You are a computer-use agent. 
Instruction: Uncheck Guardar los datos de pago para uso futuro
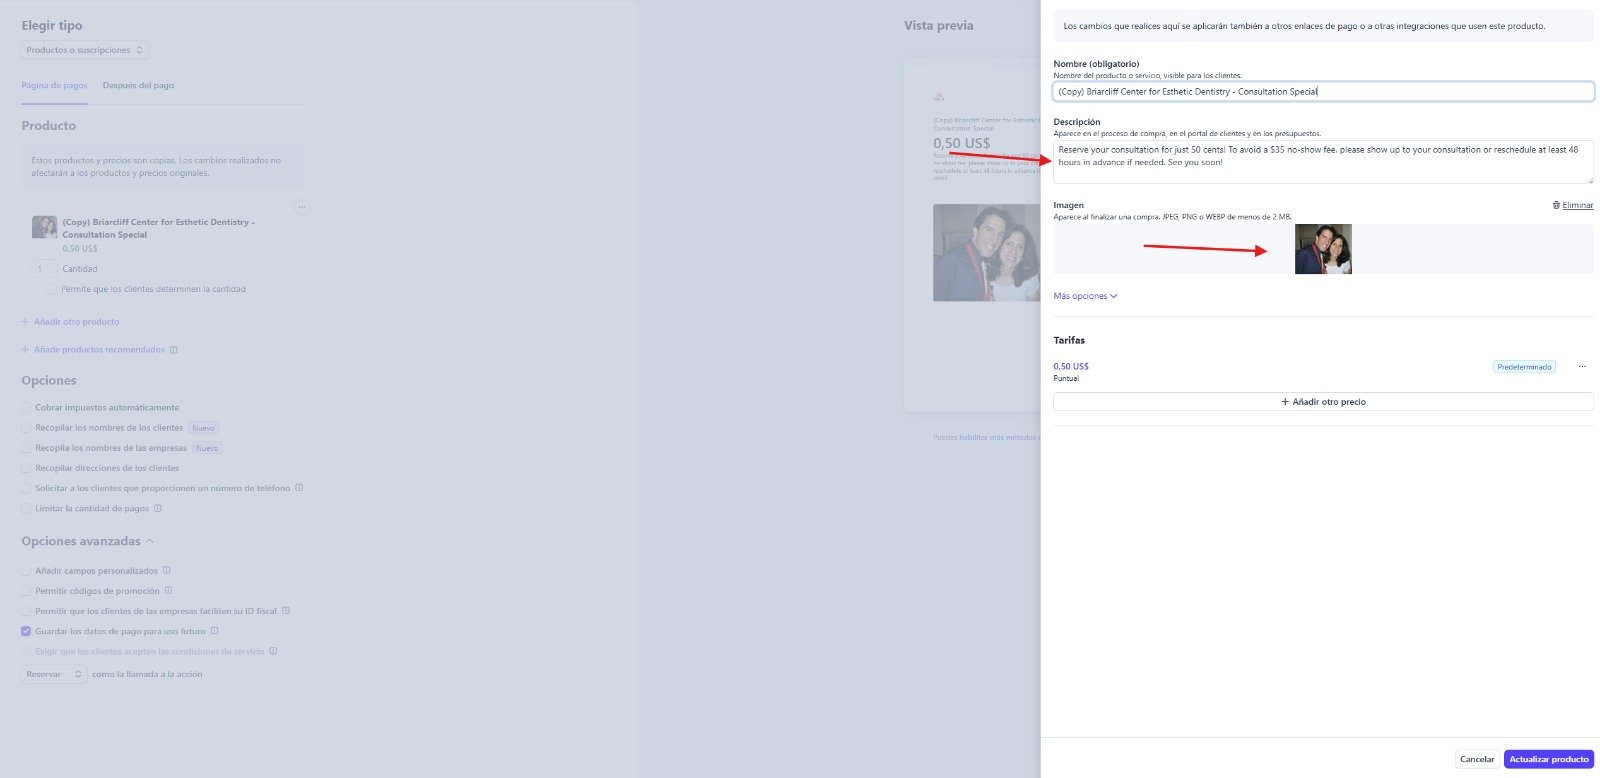point(26,631)
